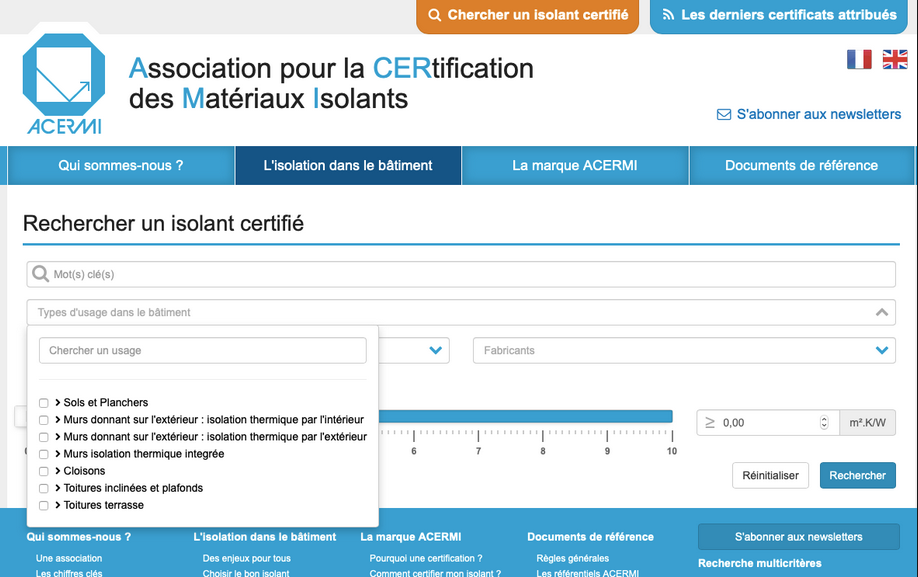Click the m².K/W unit label

click(x=868, y=423)
